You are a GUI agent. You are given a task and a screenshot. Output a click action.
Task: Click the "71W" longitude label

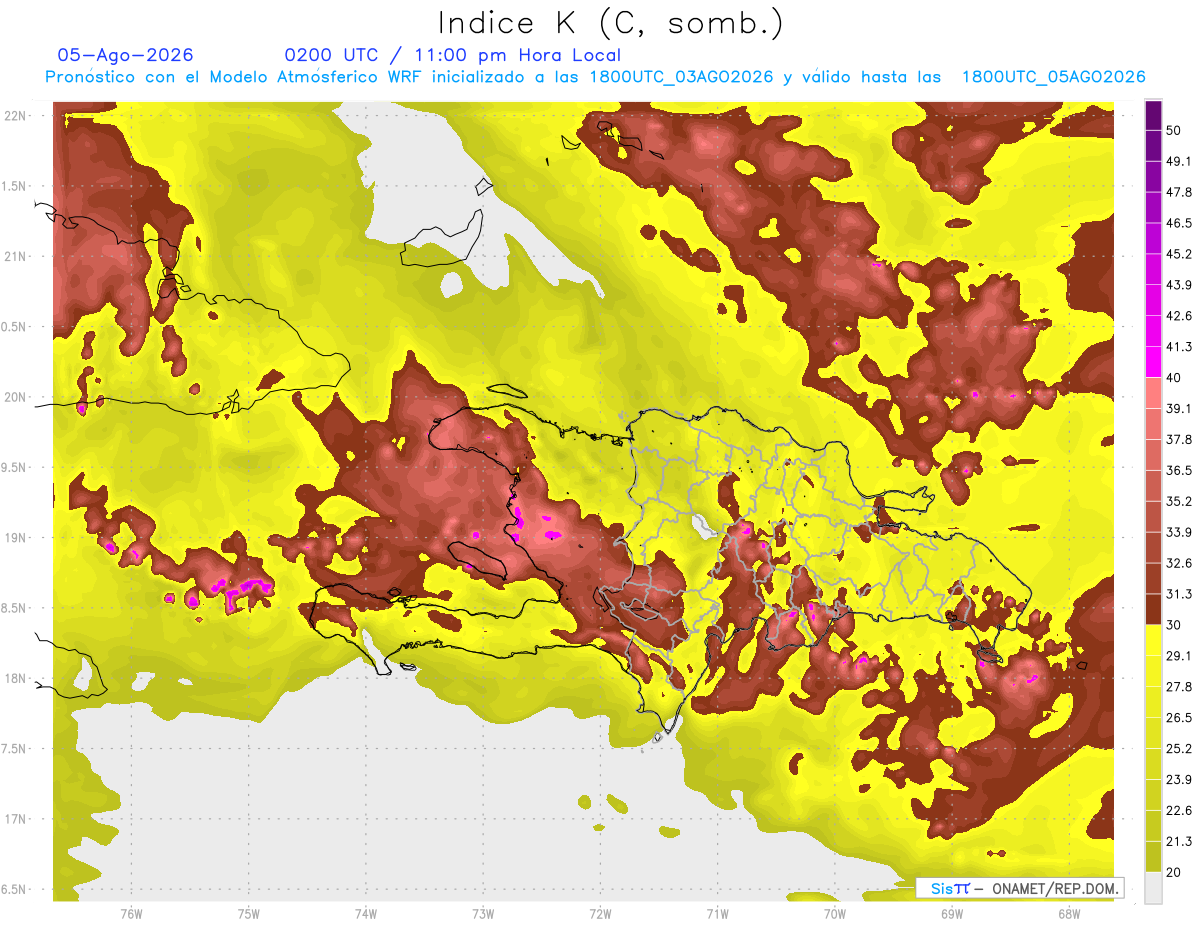point(717,913)
